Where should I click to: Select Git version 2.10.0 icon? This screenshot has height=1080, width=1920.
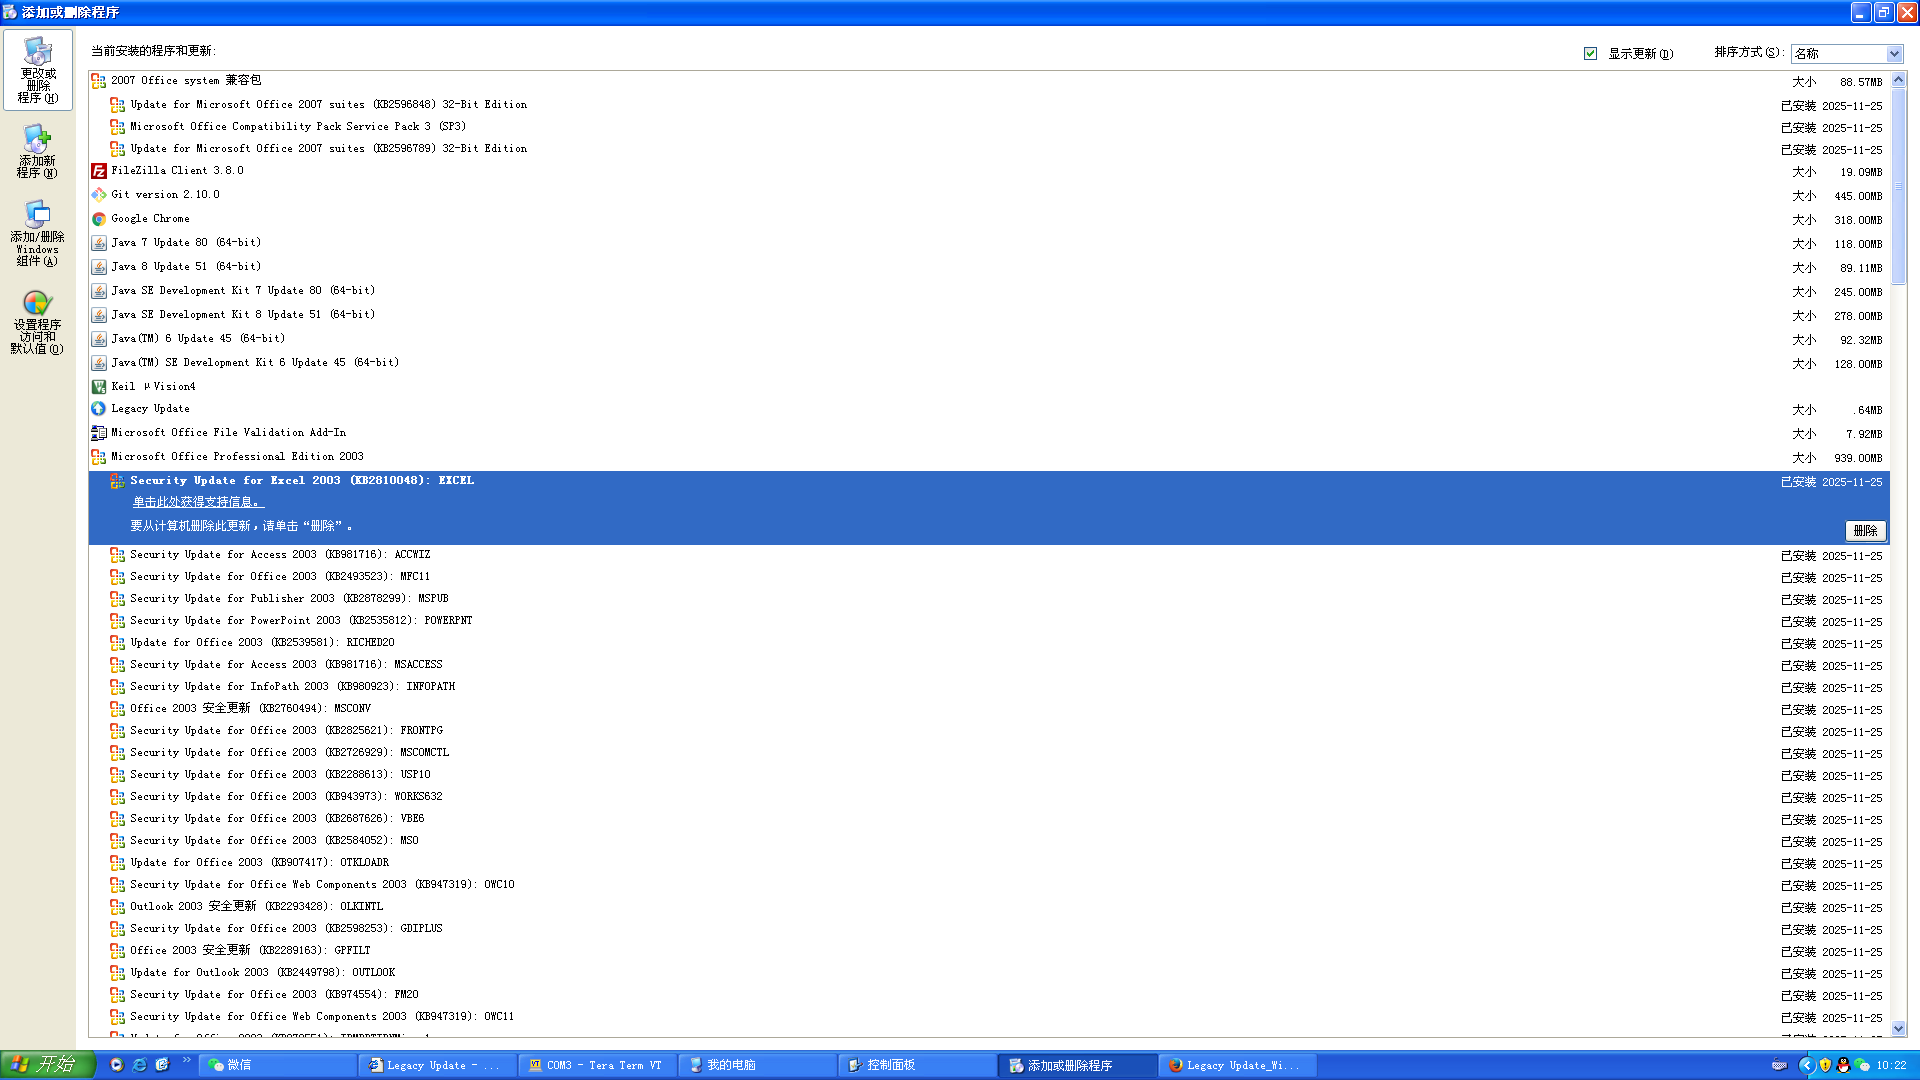tap(99, 195)
